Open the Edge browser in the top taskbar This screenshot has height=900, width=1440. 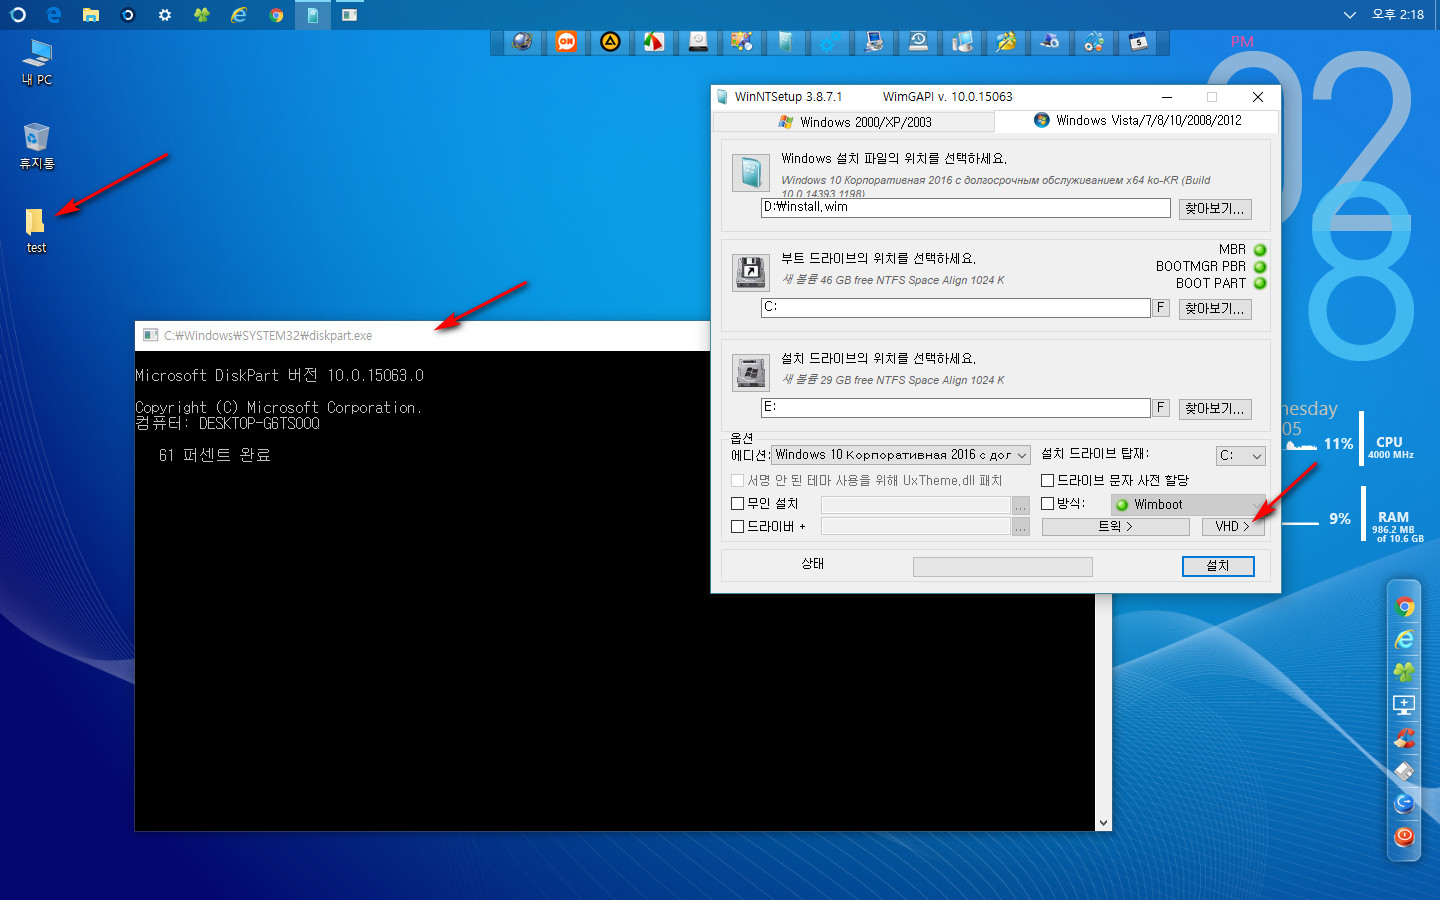(x=54, y=15)
